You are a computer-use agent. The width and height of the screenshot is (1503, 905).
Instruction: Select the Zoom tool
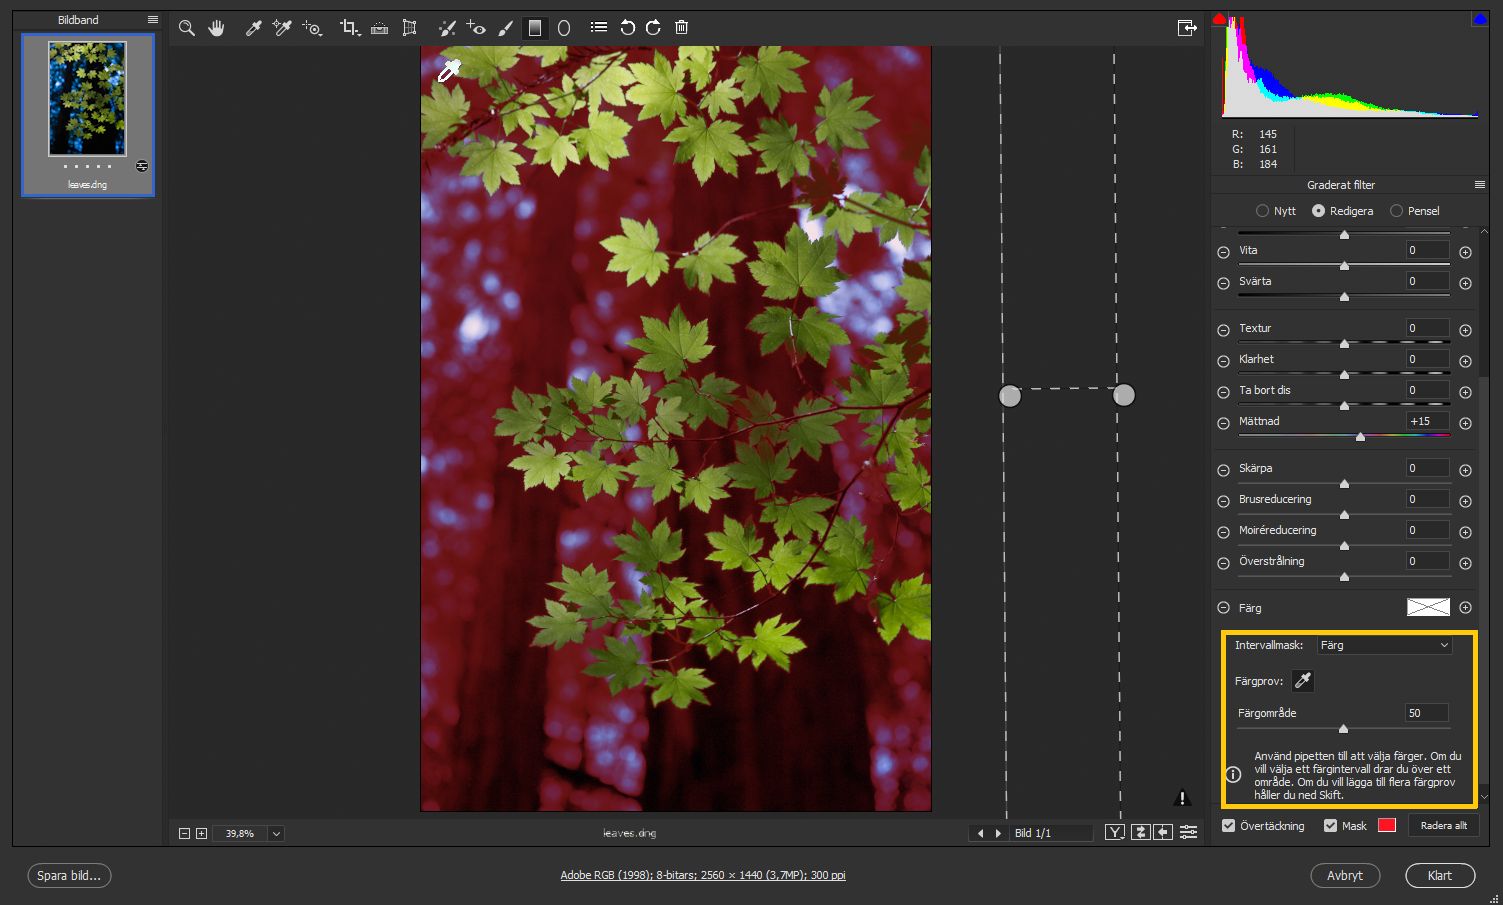186,28
